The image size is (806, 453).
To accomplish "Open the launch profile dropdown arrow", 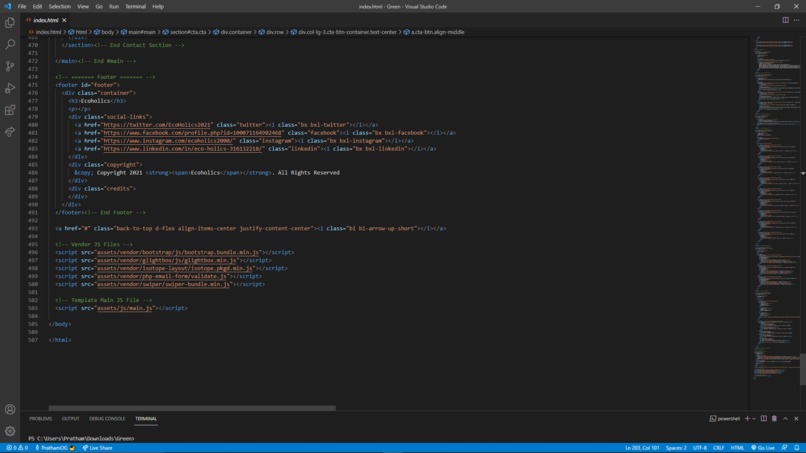I will click(x=754, y=419).
